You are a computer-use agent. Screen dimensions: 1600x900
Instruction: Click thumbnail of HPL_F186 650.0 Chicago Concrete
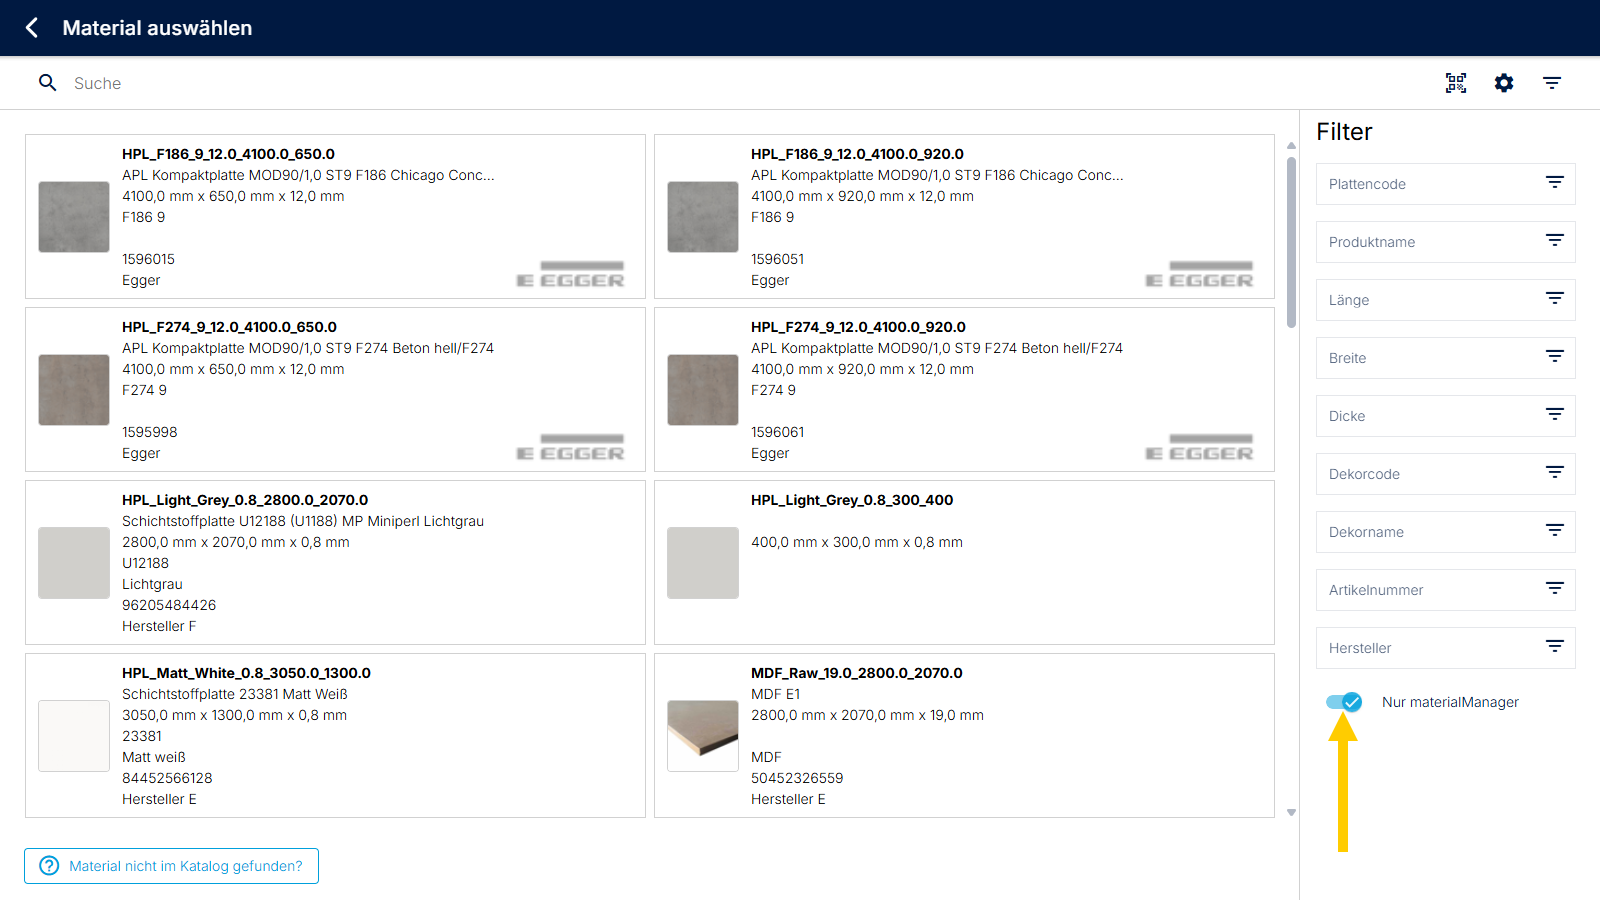coord(74,217)
